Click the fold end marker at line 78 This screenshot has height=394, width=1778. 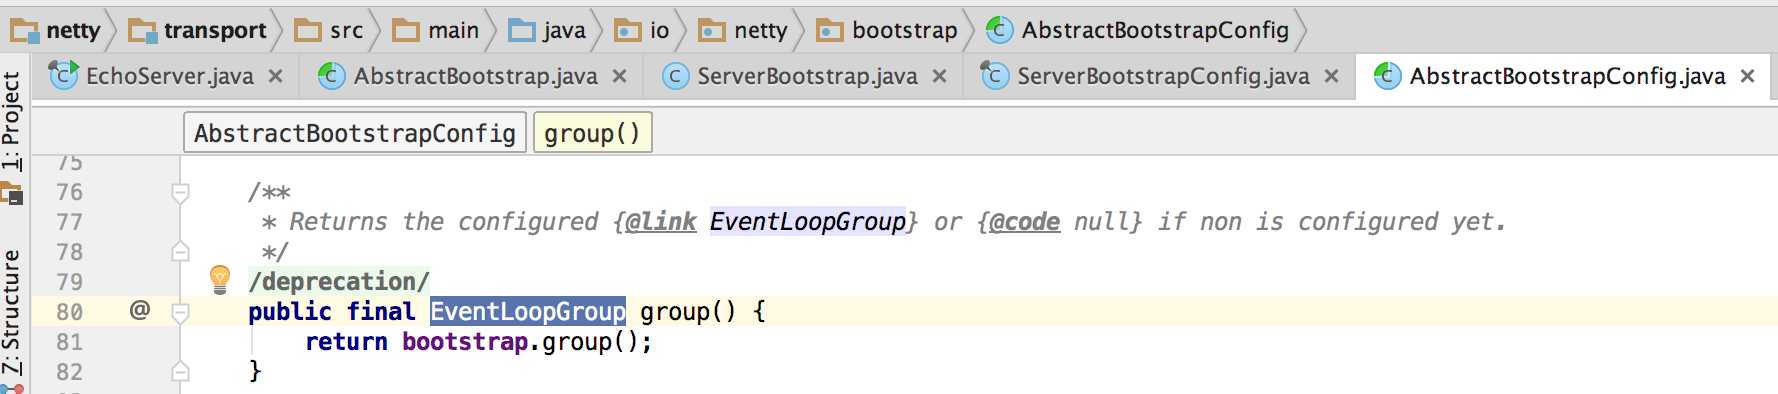[180, 251]
